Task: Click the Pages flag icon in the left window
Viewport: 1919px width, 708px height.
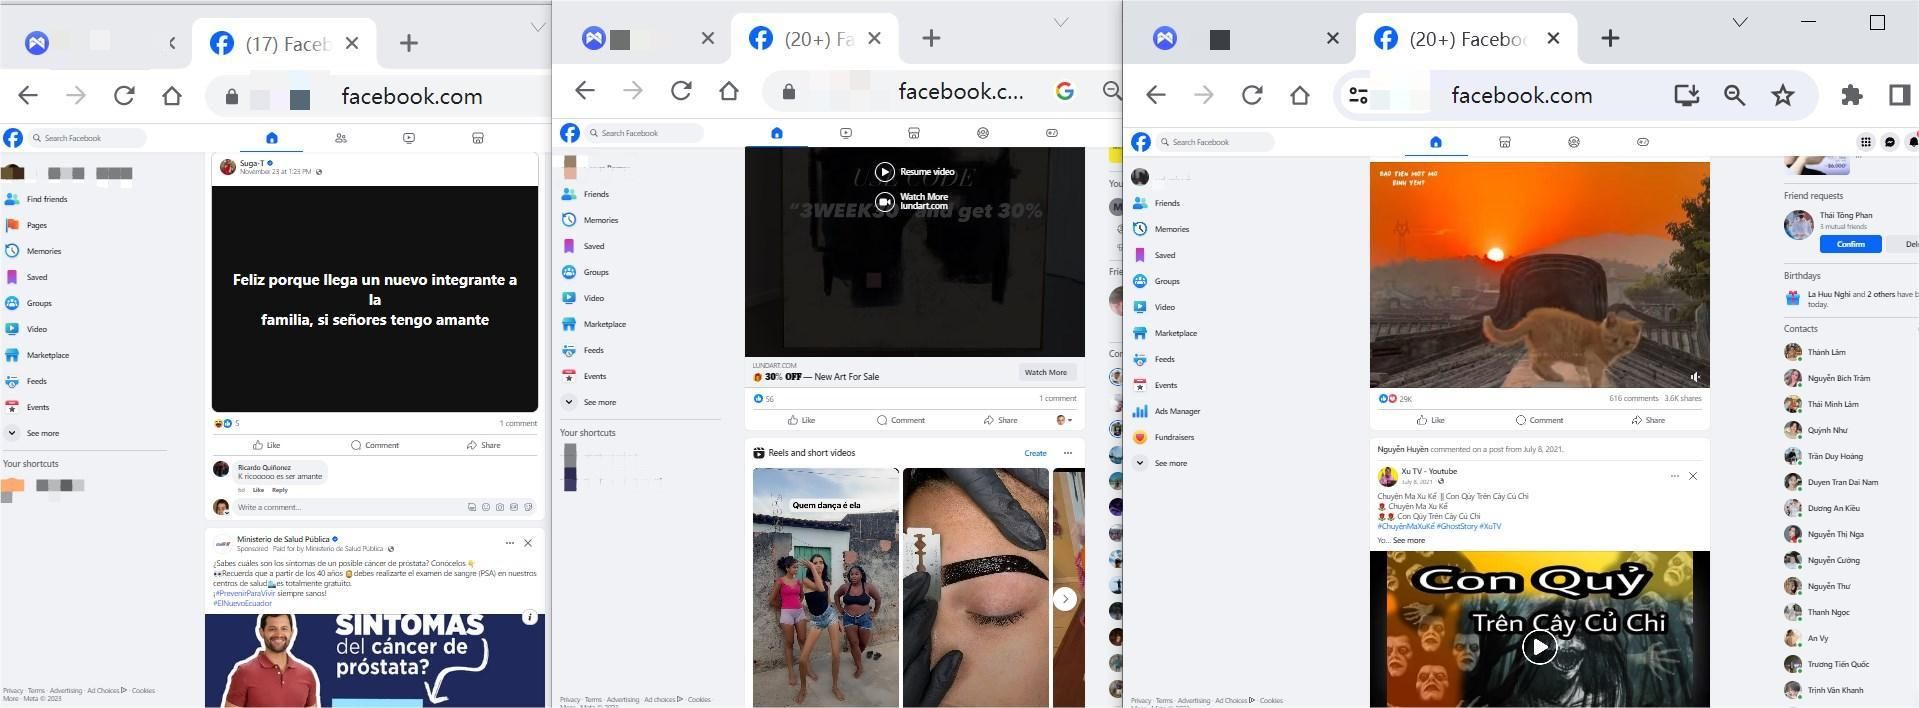Action: 13,225
